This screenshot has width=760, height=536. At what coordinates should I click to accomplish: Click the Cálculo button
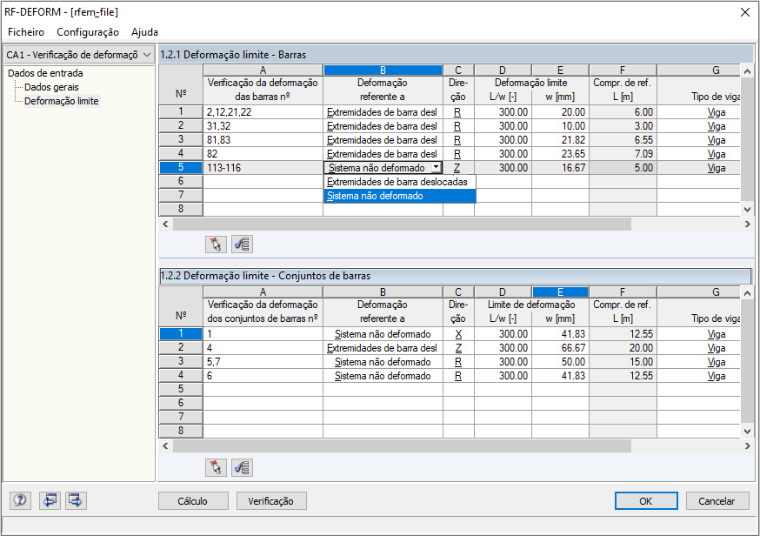click(193, 501)
